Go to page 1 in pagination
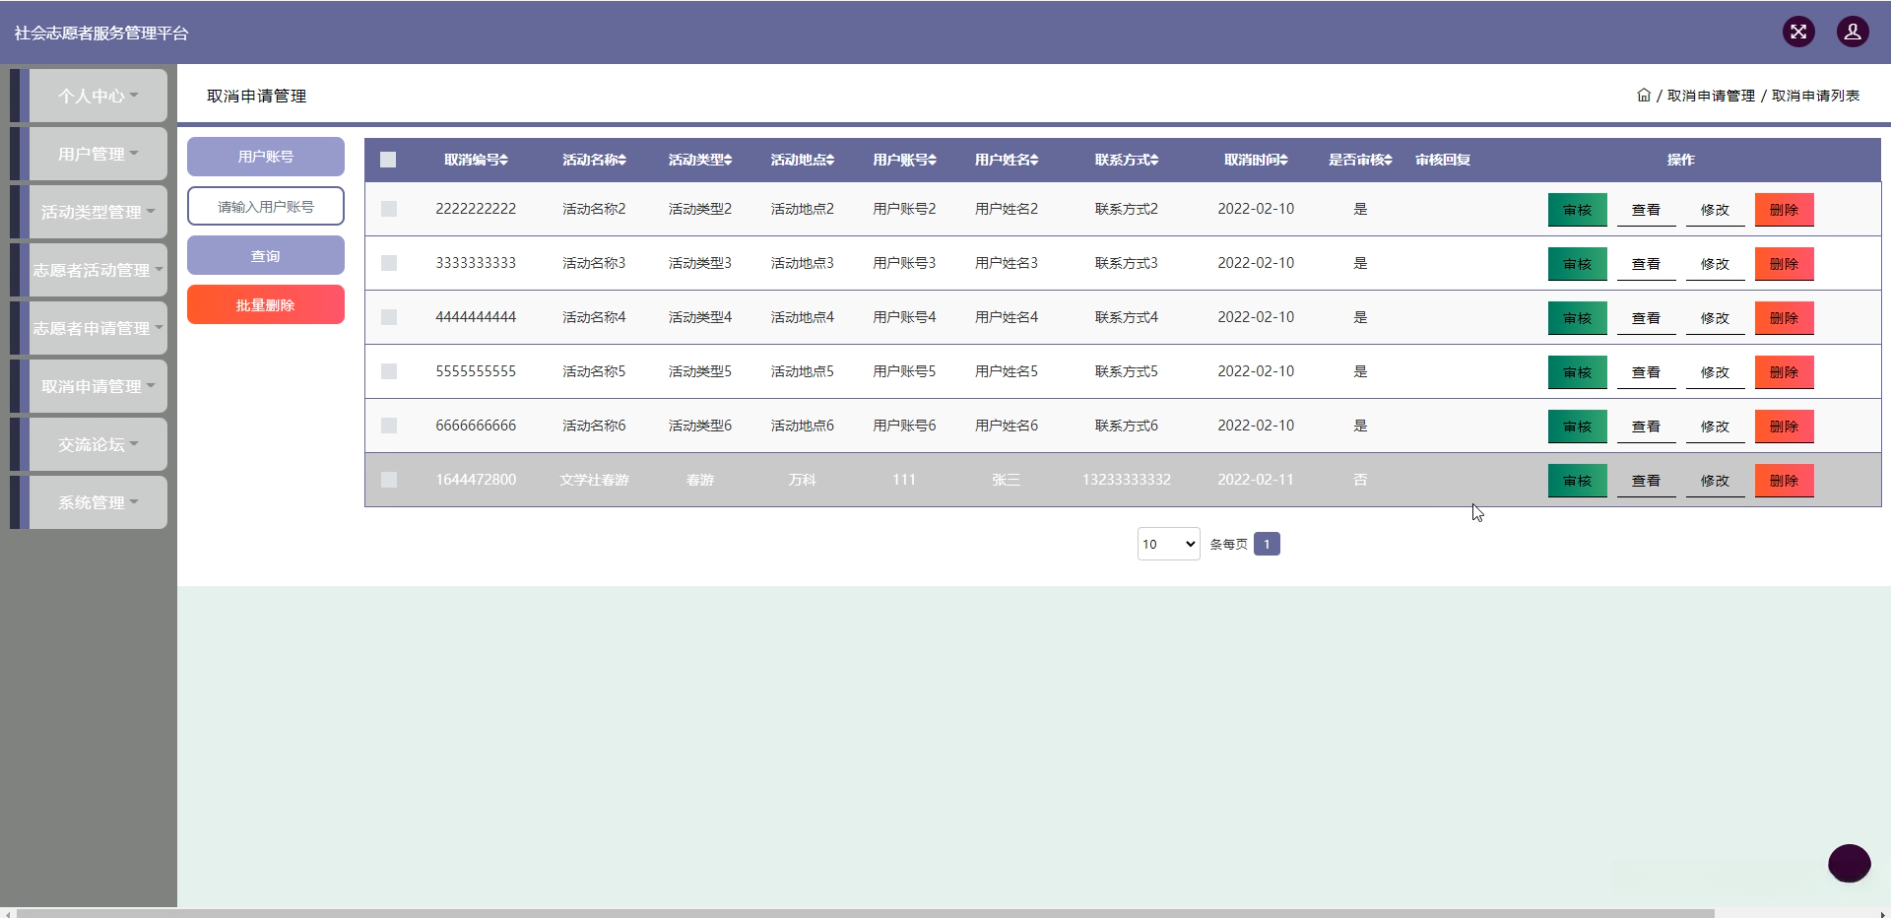The width and height of the screenshot is (1891, 918). pos(1266,544)
